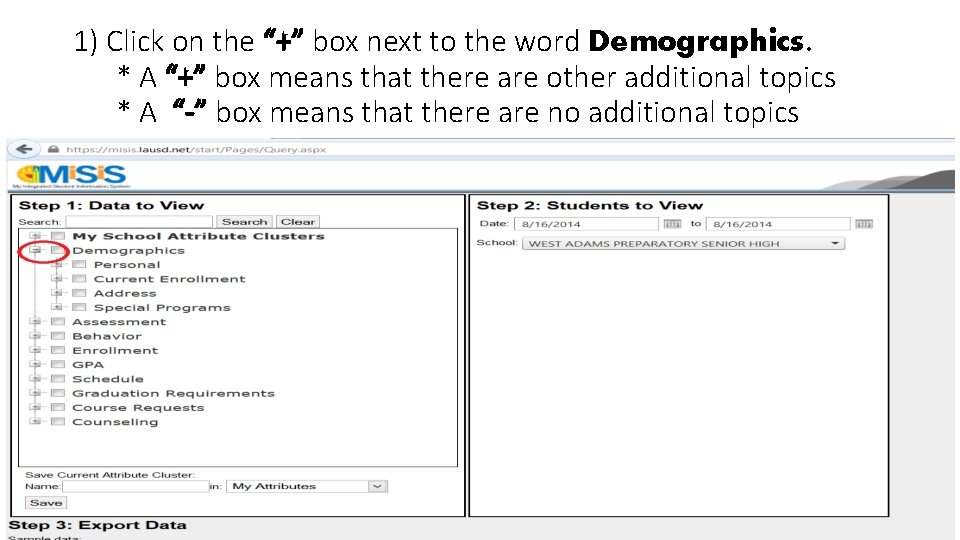Check the GPA checkbox
The width and height of the screenshot is (960, 540).
click(58, 364)
